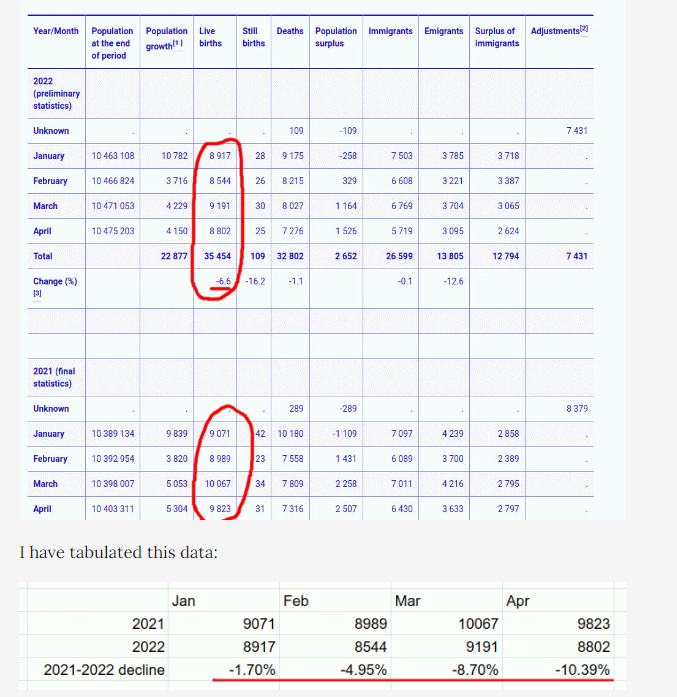Screen dimensions: 677x697
Task: Select March 2021 live births value 10 067 in upper table
Action: [217, 484]
